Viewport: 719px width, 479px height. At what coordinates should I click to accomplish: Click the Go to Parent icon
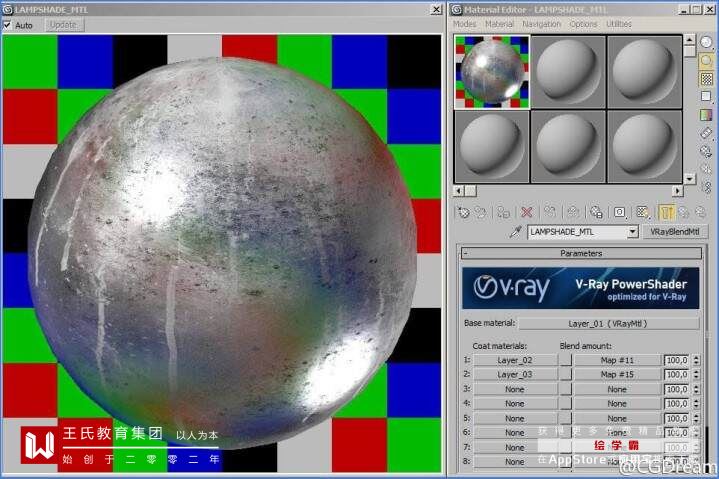click(684, 212)
